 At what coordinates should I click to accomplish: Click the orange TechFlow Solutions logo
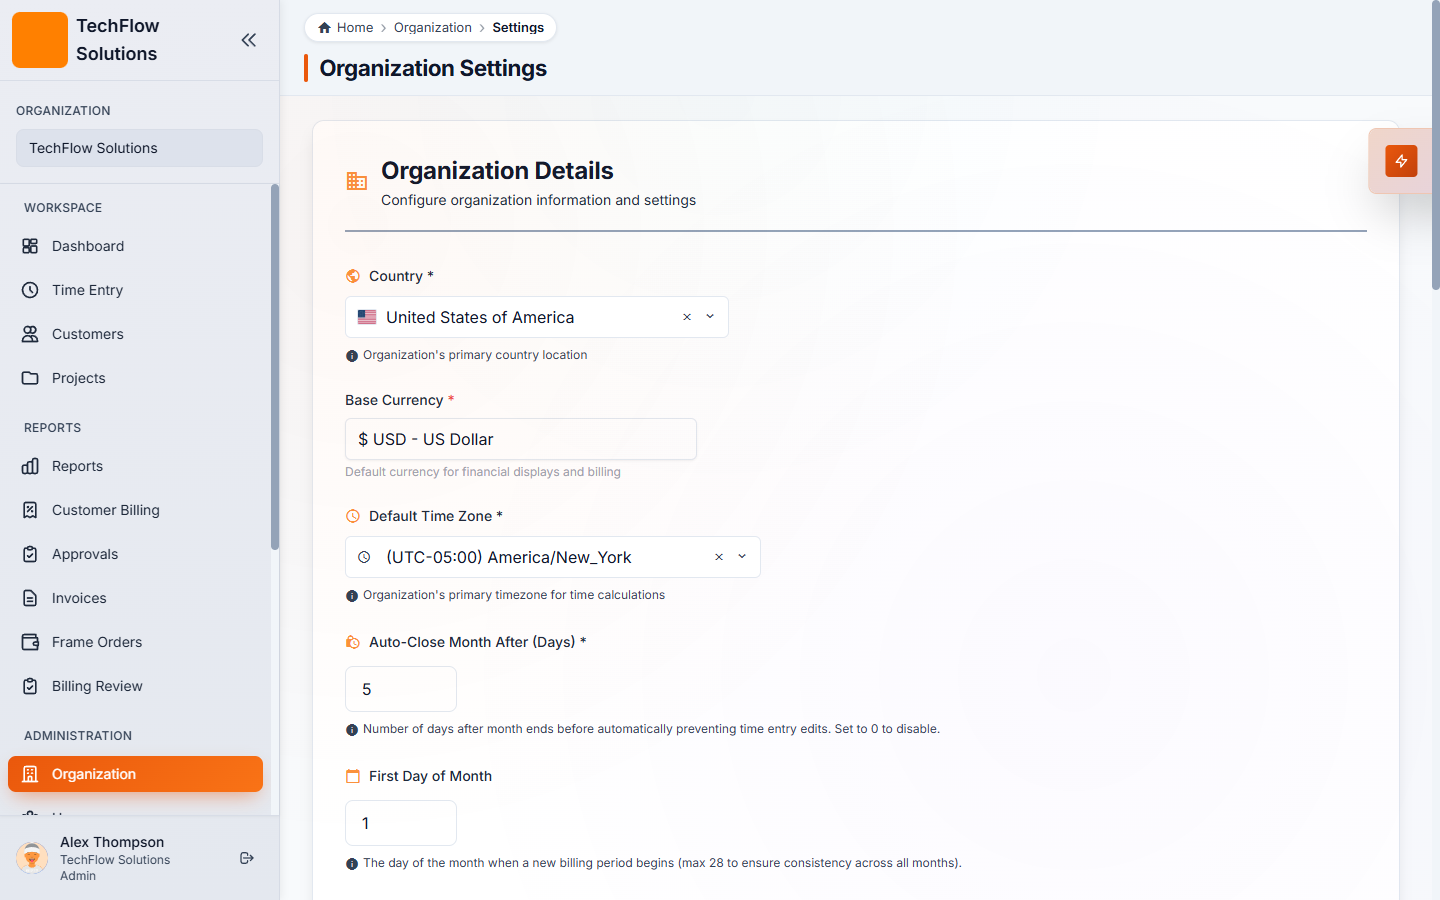(40, 40)
